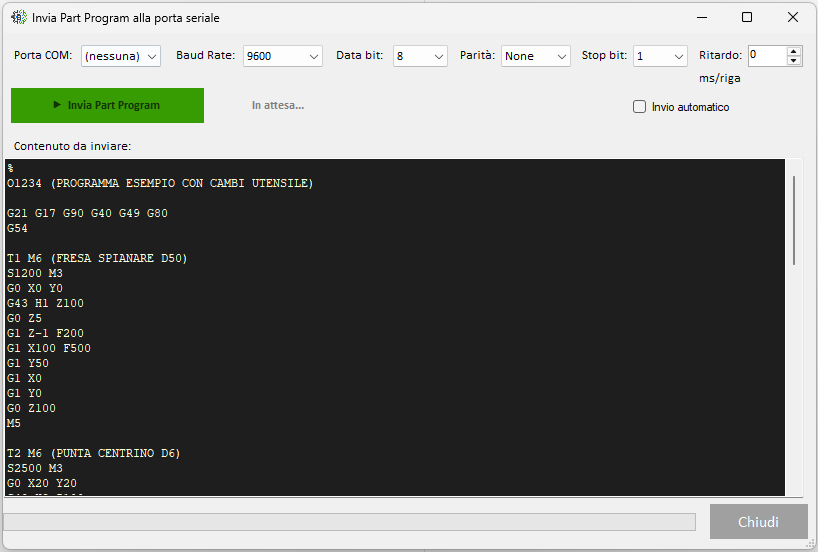The width and height of the screenshot is (818, 552).
Task: Click the line 'T2 M6 (PUNTA CENTRINO D6)'
Action: click(x=93, y=453)
